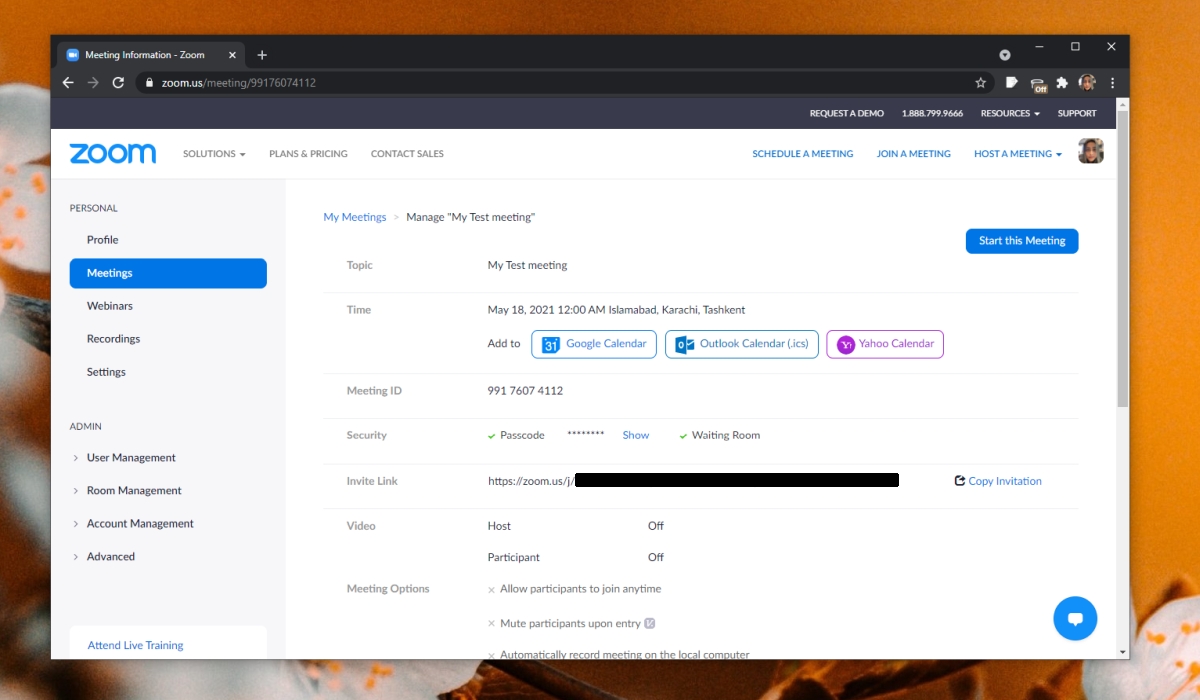Add the meeting to Google Calendar
The height and width of the screenshot is (700, 1200).
coord(594,344)
